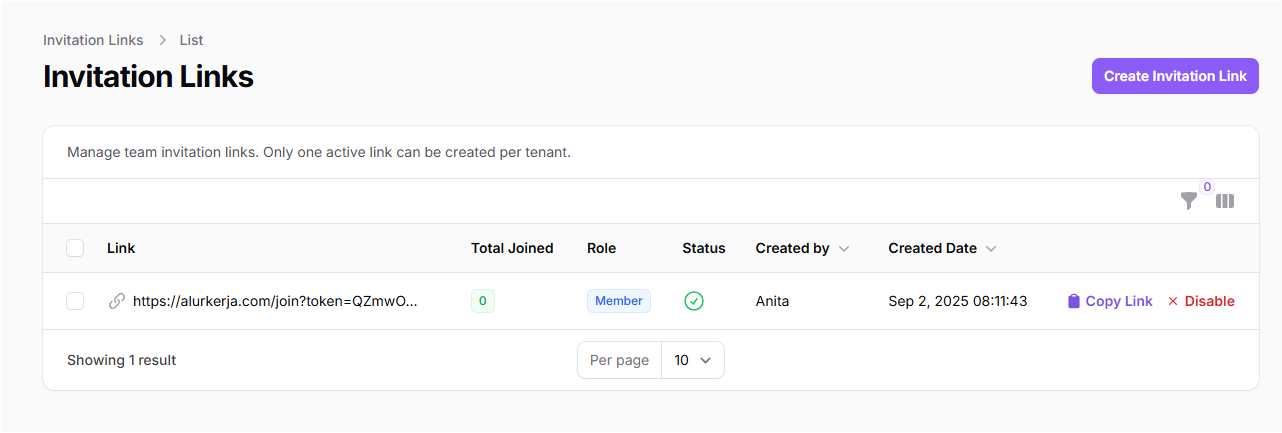Click the clipboard icon for Copy Link
The image size is (1282, 433).
(1074, 301)
